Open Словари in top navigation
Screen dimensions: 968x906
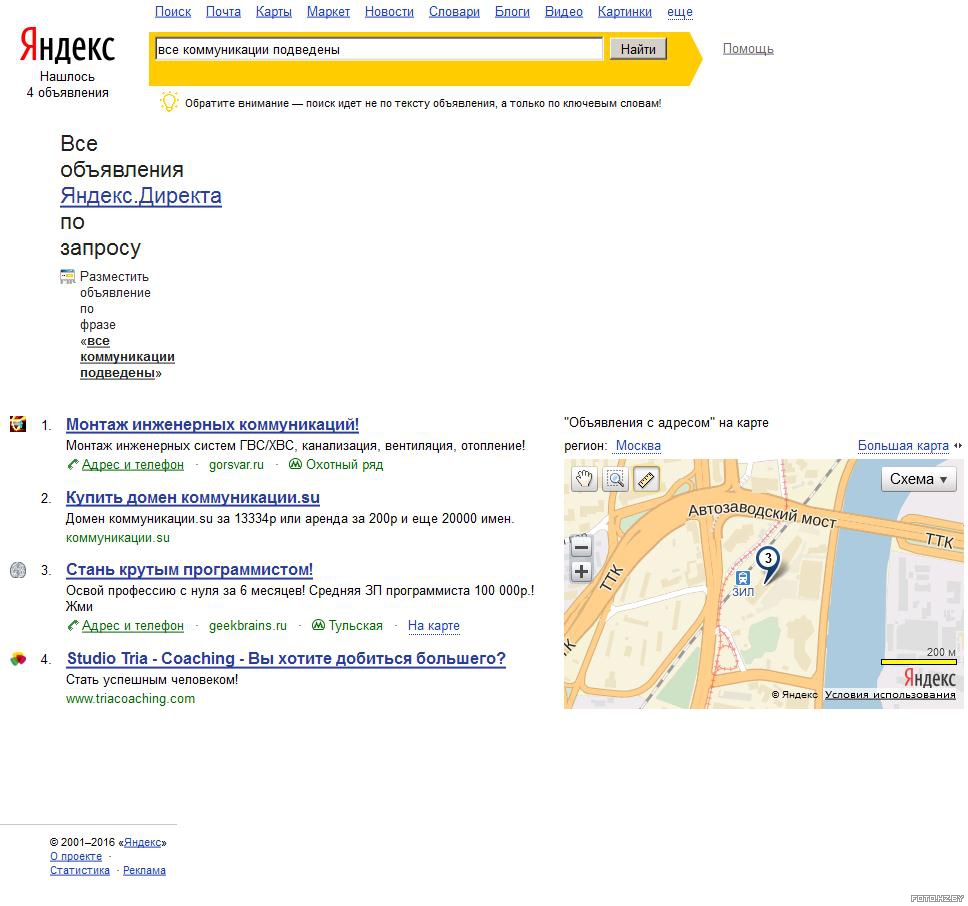tap(454, 12)
